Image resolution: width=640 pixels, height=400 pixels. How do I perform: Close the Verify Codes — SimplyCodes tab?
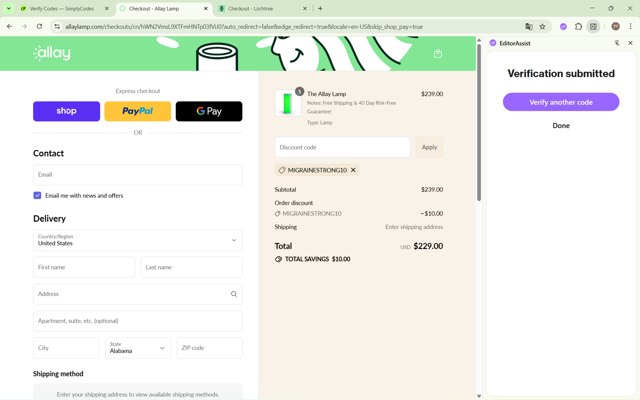pyautogui.click(x=107, y=8)
